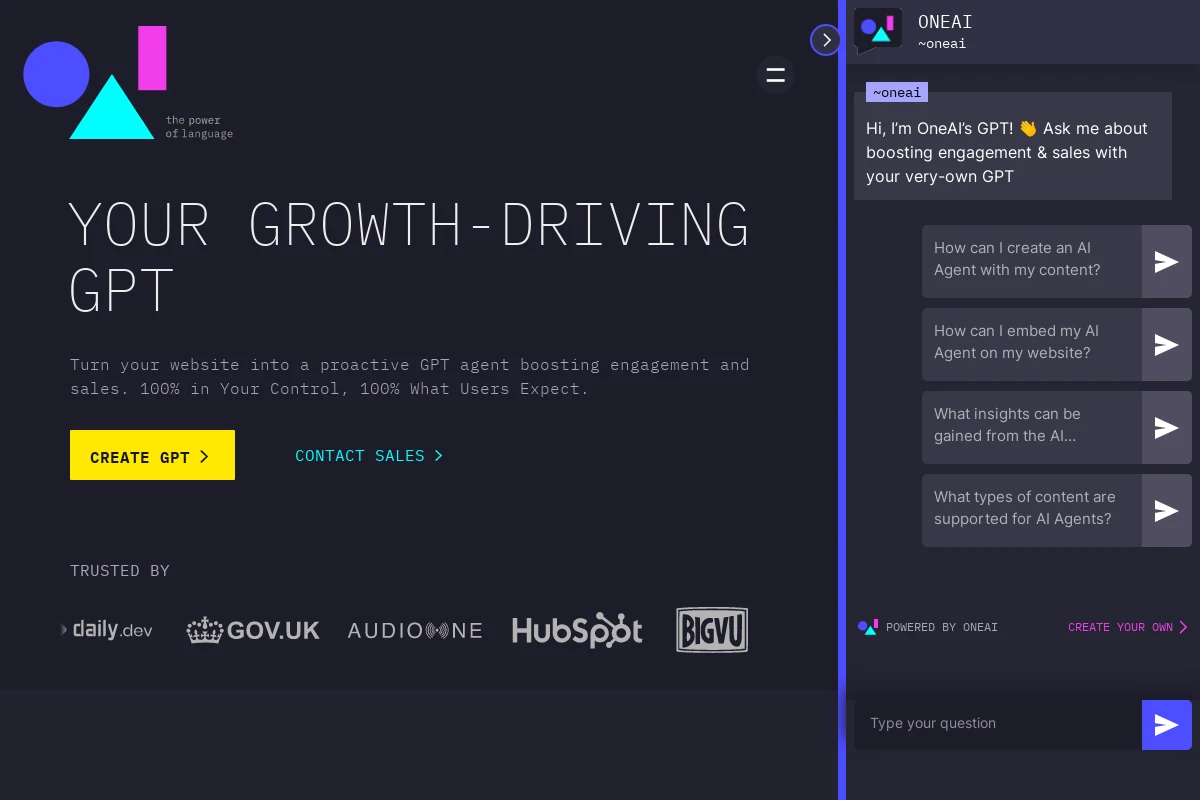Click the OneAI chat avatar icon

(878, 32)
